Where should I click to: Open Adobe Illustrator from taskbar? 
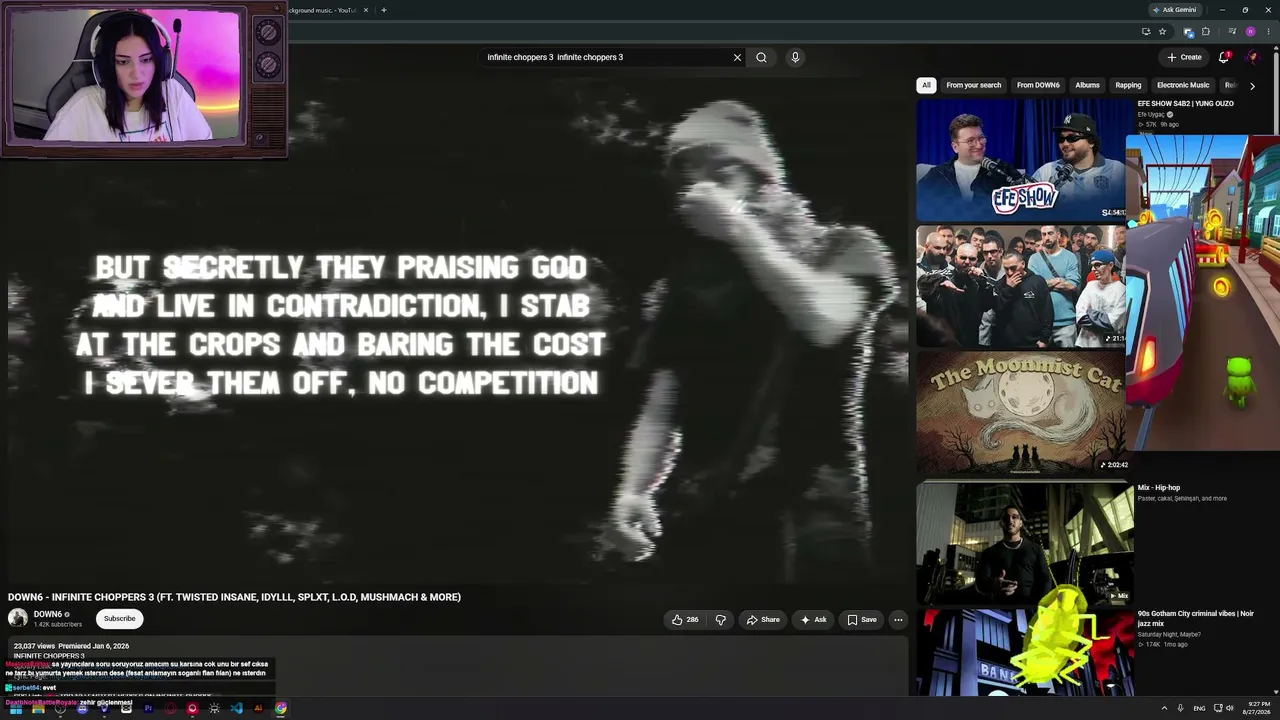point(258,708)
